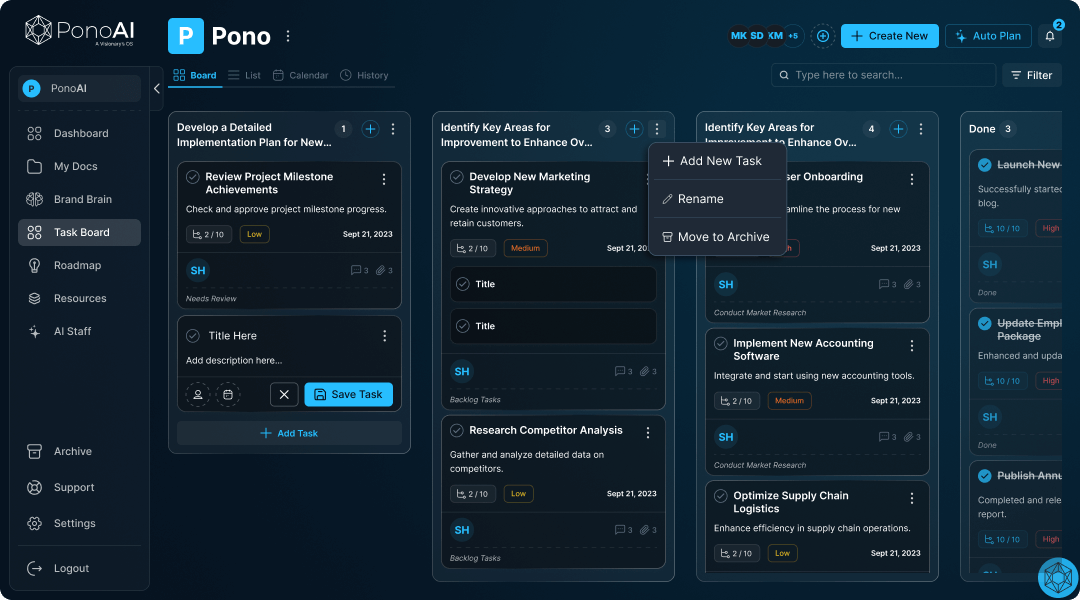1080x600 pixels.
Task: Open the AI assistant bubble at bottom right
Action: [x=1057, y=577]
